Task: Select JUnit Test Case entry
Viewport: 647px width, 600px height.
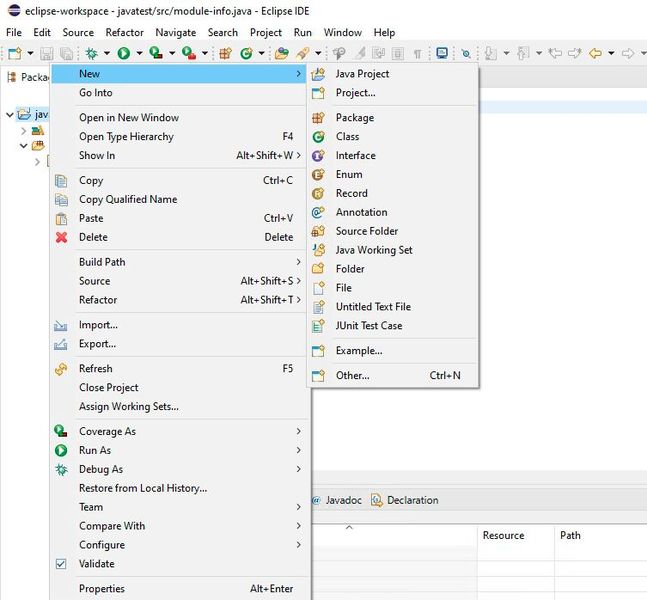Action: [393, 326]
